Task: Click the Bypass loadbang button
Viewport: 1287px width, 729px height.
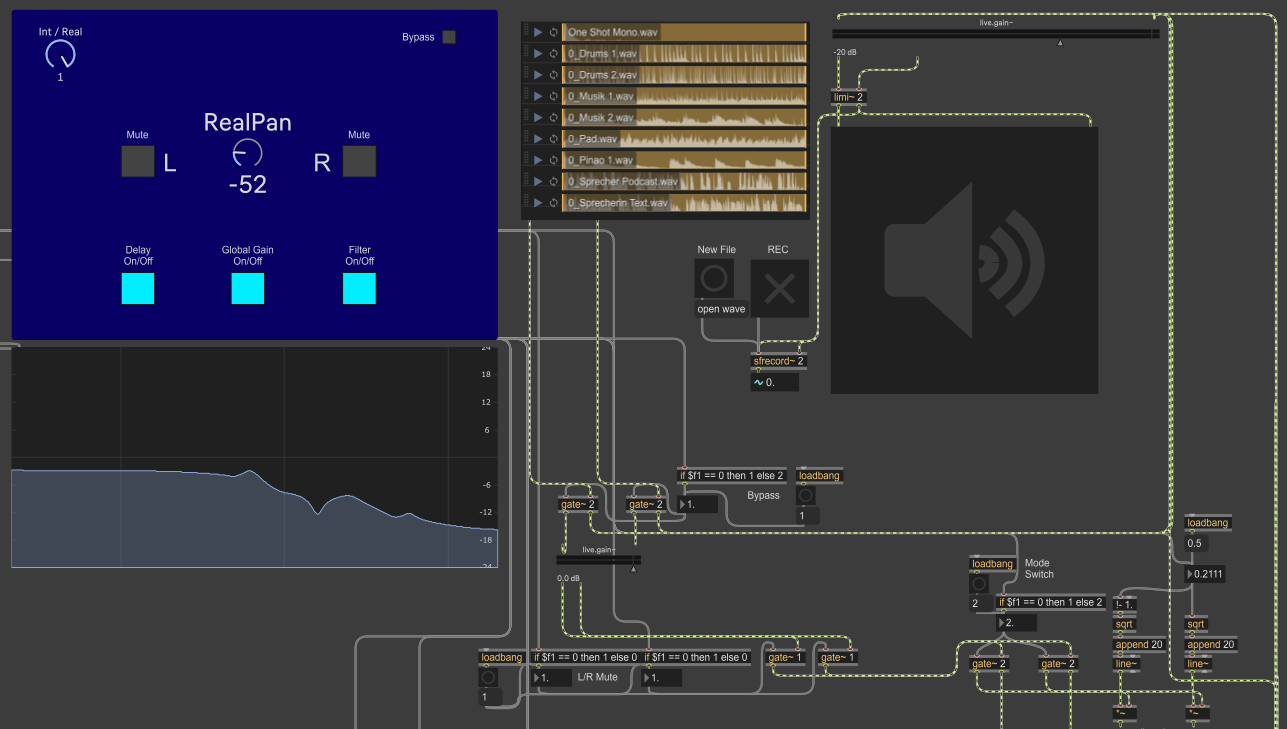Action: coord(806,496)
